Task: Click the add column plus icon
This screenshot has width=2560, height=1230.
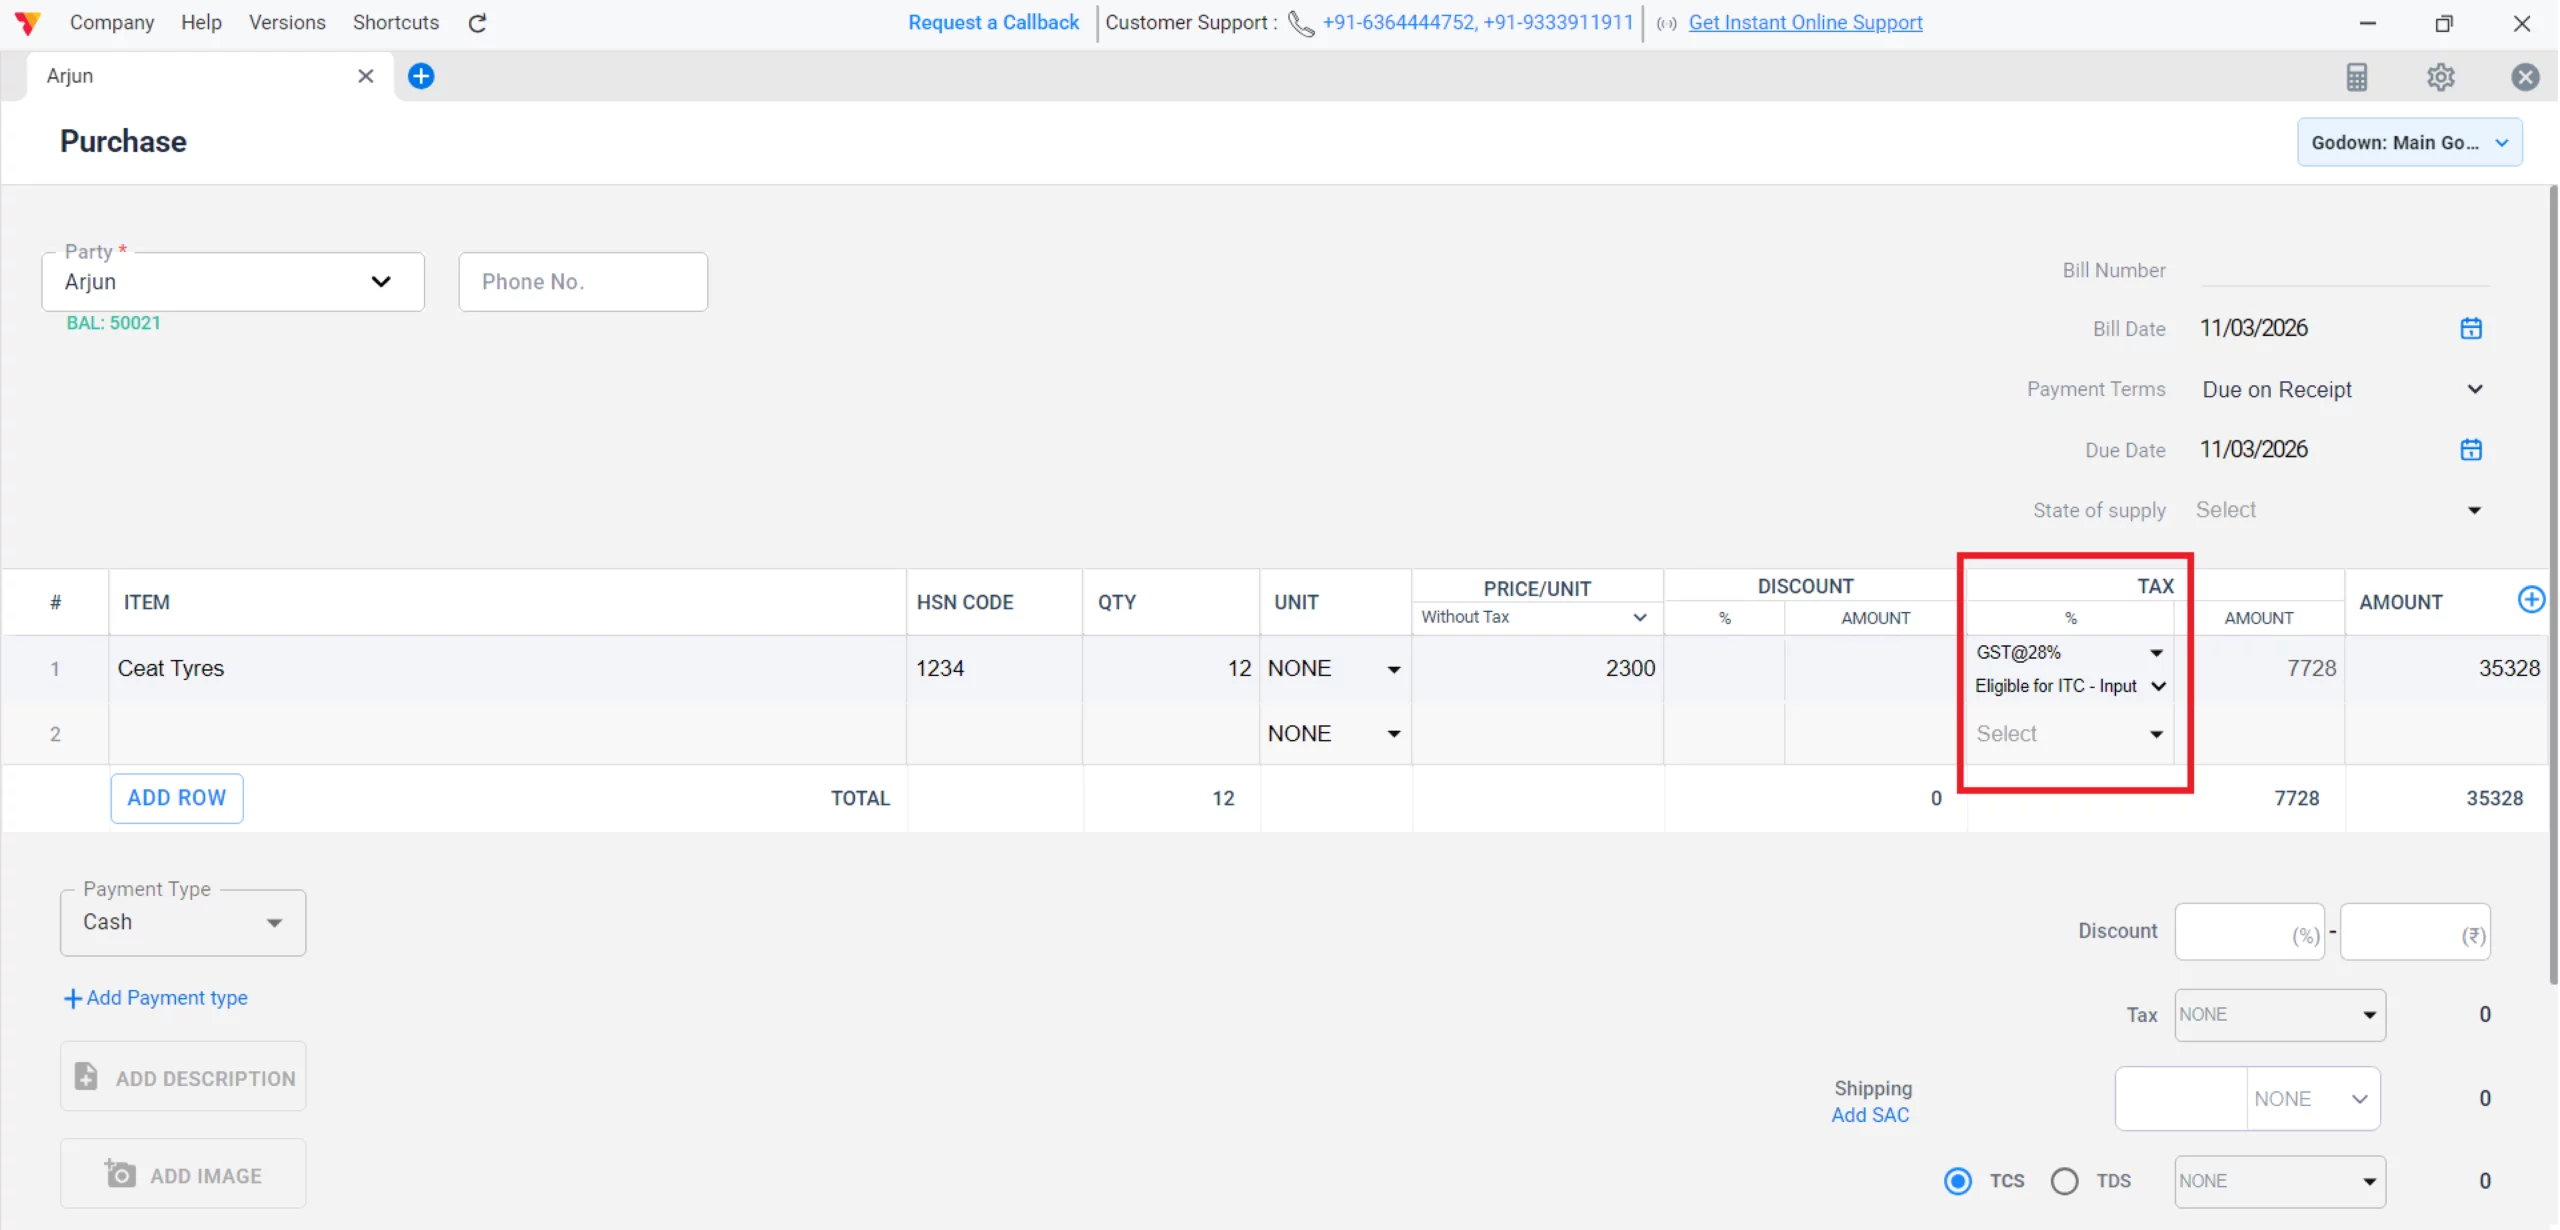Action: (2531, 599)
